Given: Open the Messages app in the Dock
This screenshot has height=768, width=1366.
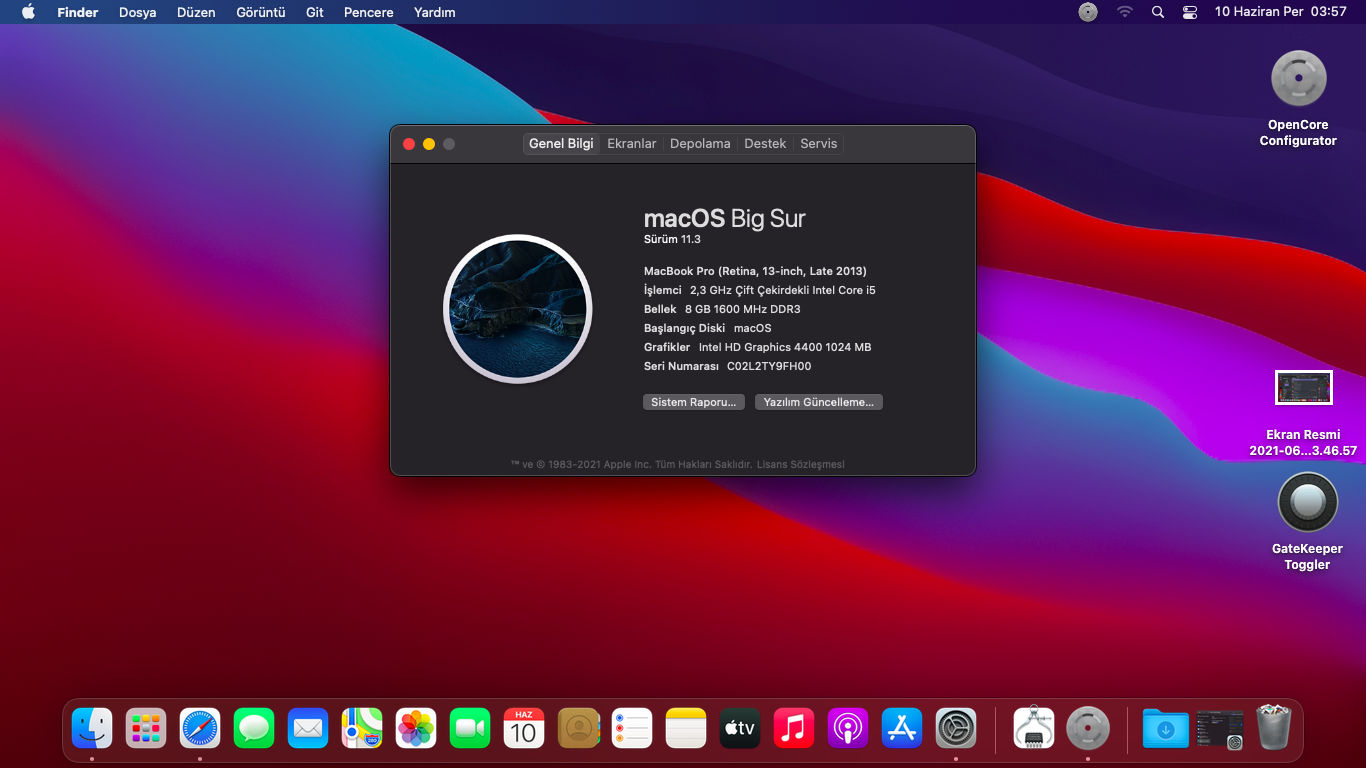Looking at the screenshot, I should (254, 728).
